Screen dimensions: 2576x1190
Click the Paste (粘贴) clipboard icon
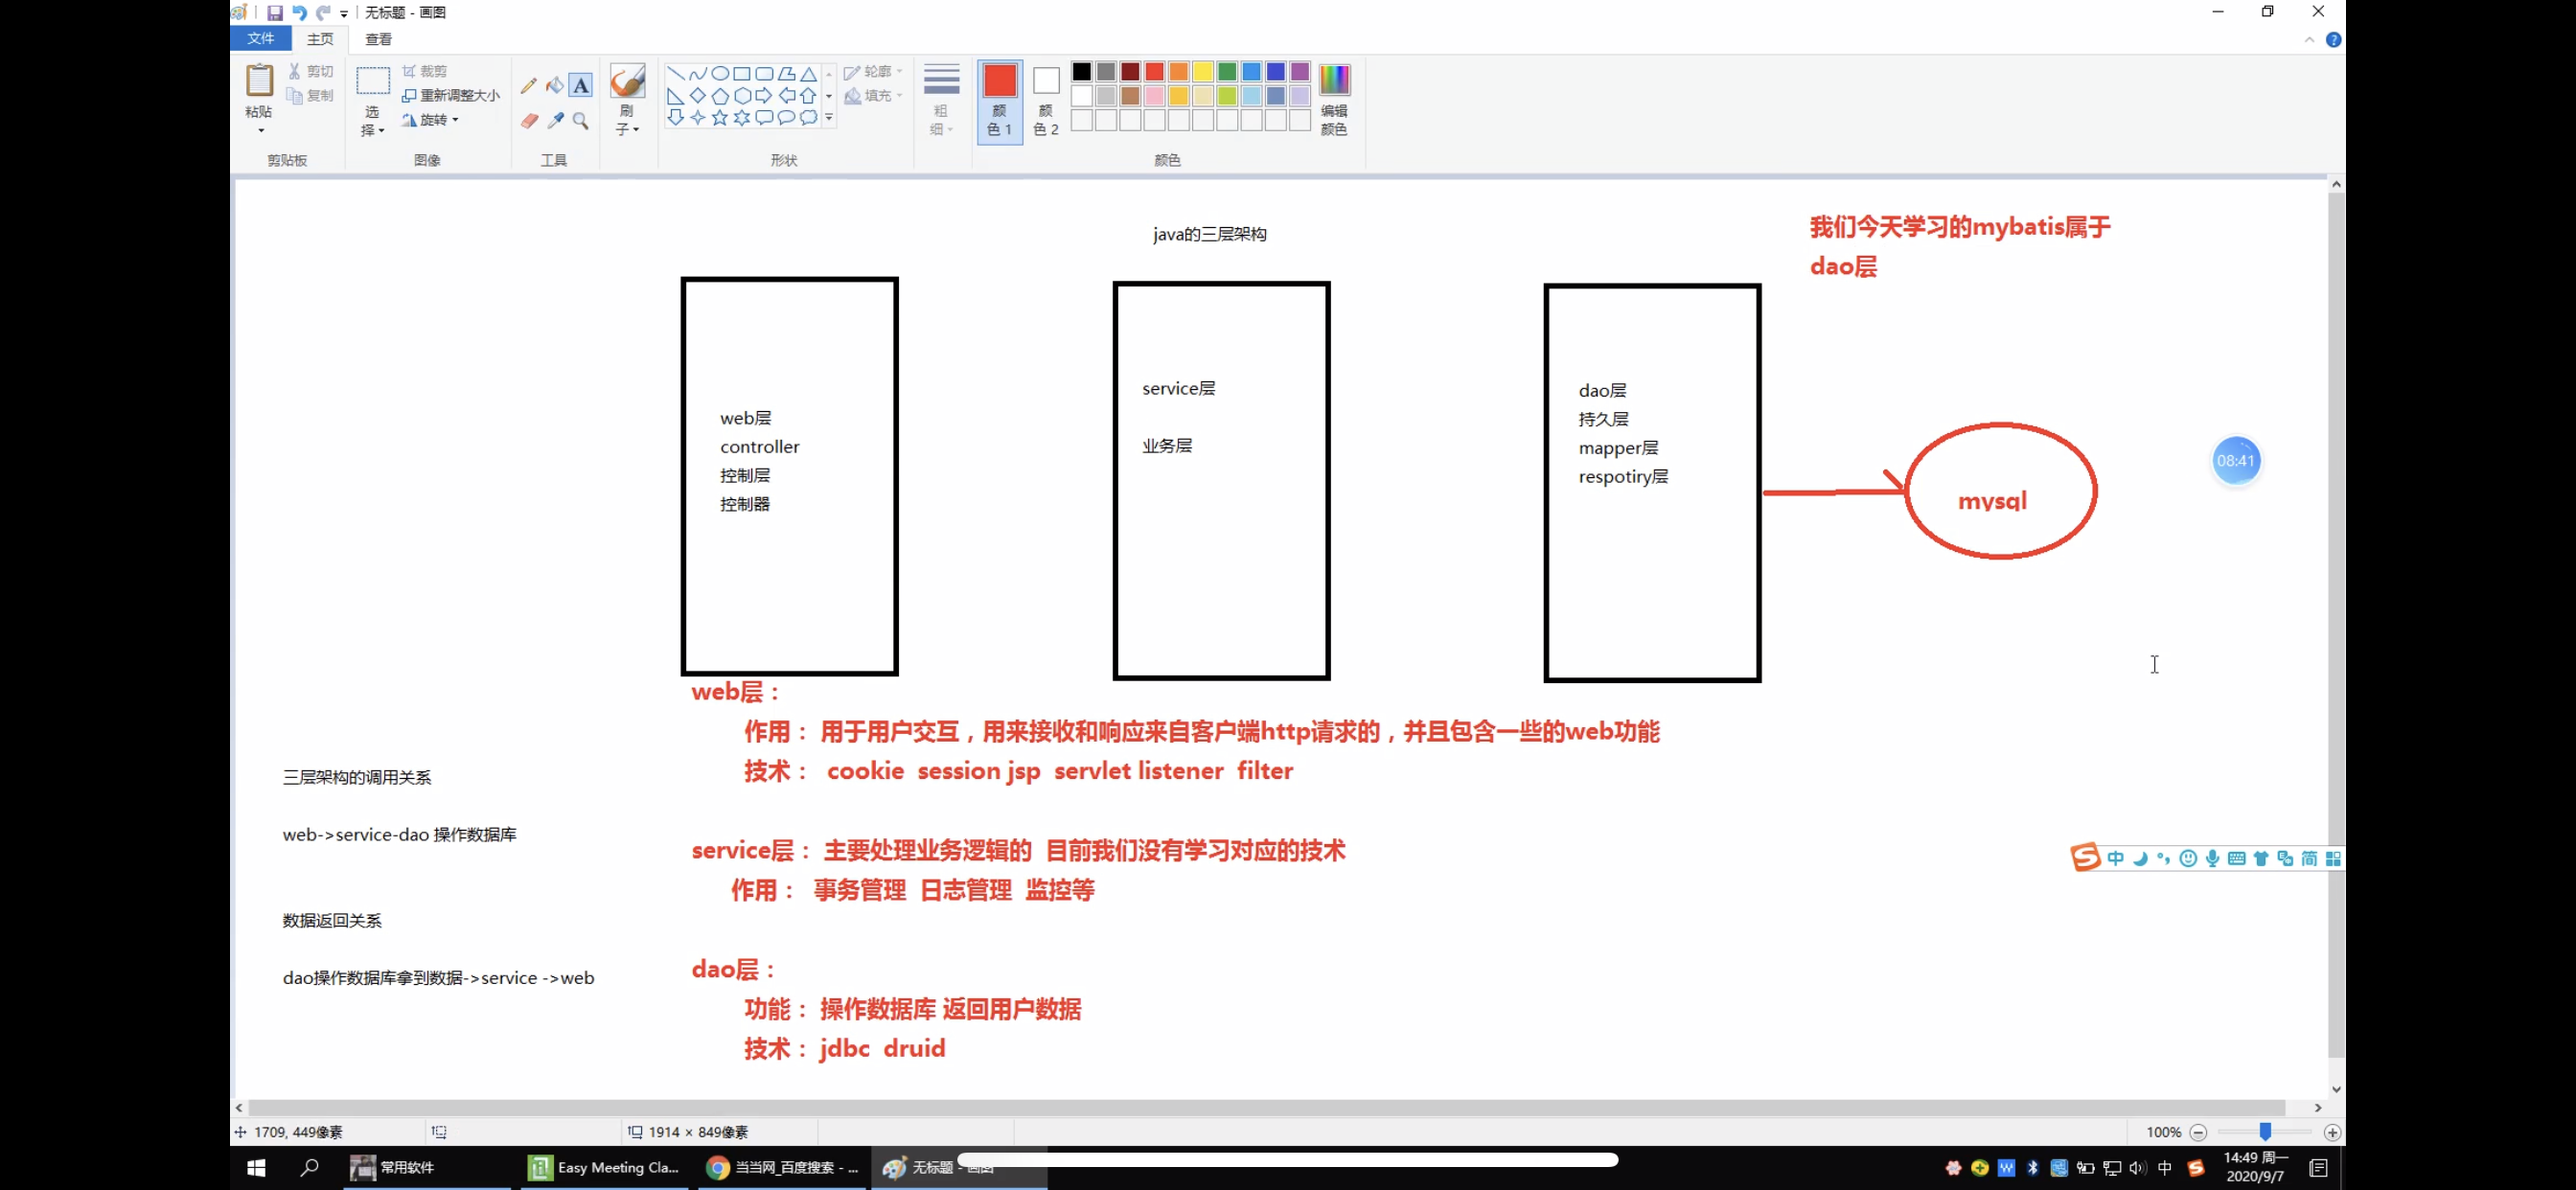[x=259, y=80]
